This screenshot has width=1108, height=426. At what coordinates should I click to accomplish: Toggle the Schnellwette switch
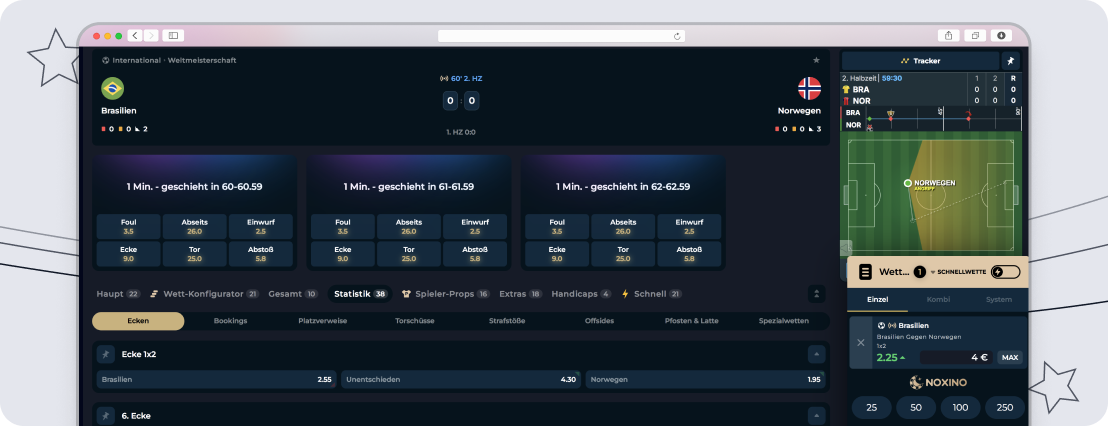[1006, 272]
